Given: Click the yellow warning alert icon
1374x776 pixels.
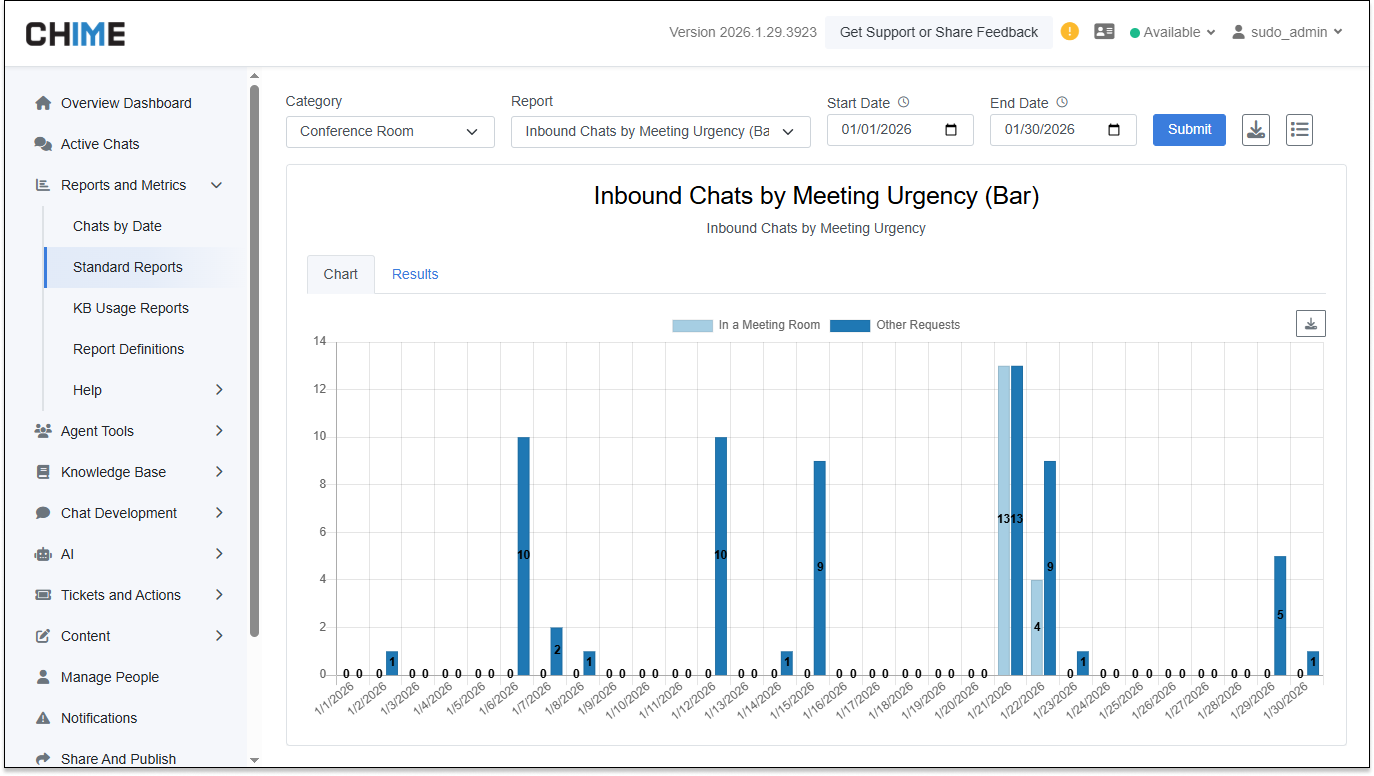Looking at the screenshot, I should (1070, 31).
